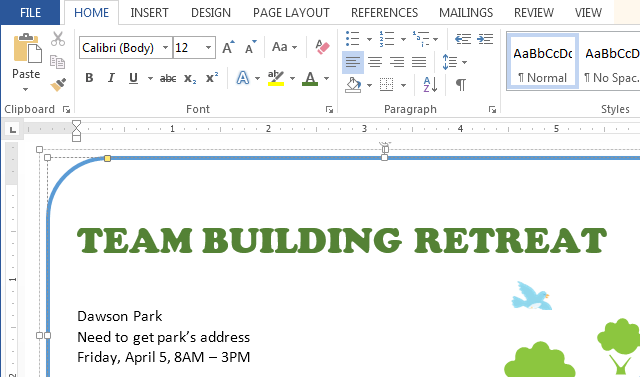Click the Friday, April 5 line
The height and width of the screenshot is (377, 640).
click(164, 357)
